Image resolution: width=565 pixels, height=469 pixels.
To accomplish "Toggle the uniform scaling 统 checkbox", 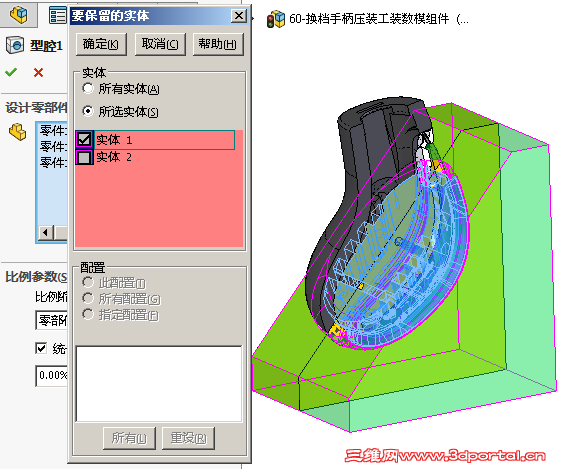I will pos(41,348).
